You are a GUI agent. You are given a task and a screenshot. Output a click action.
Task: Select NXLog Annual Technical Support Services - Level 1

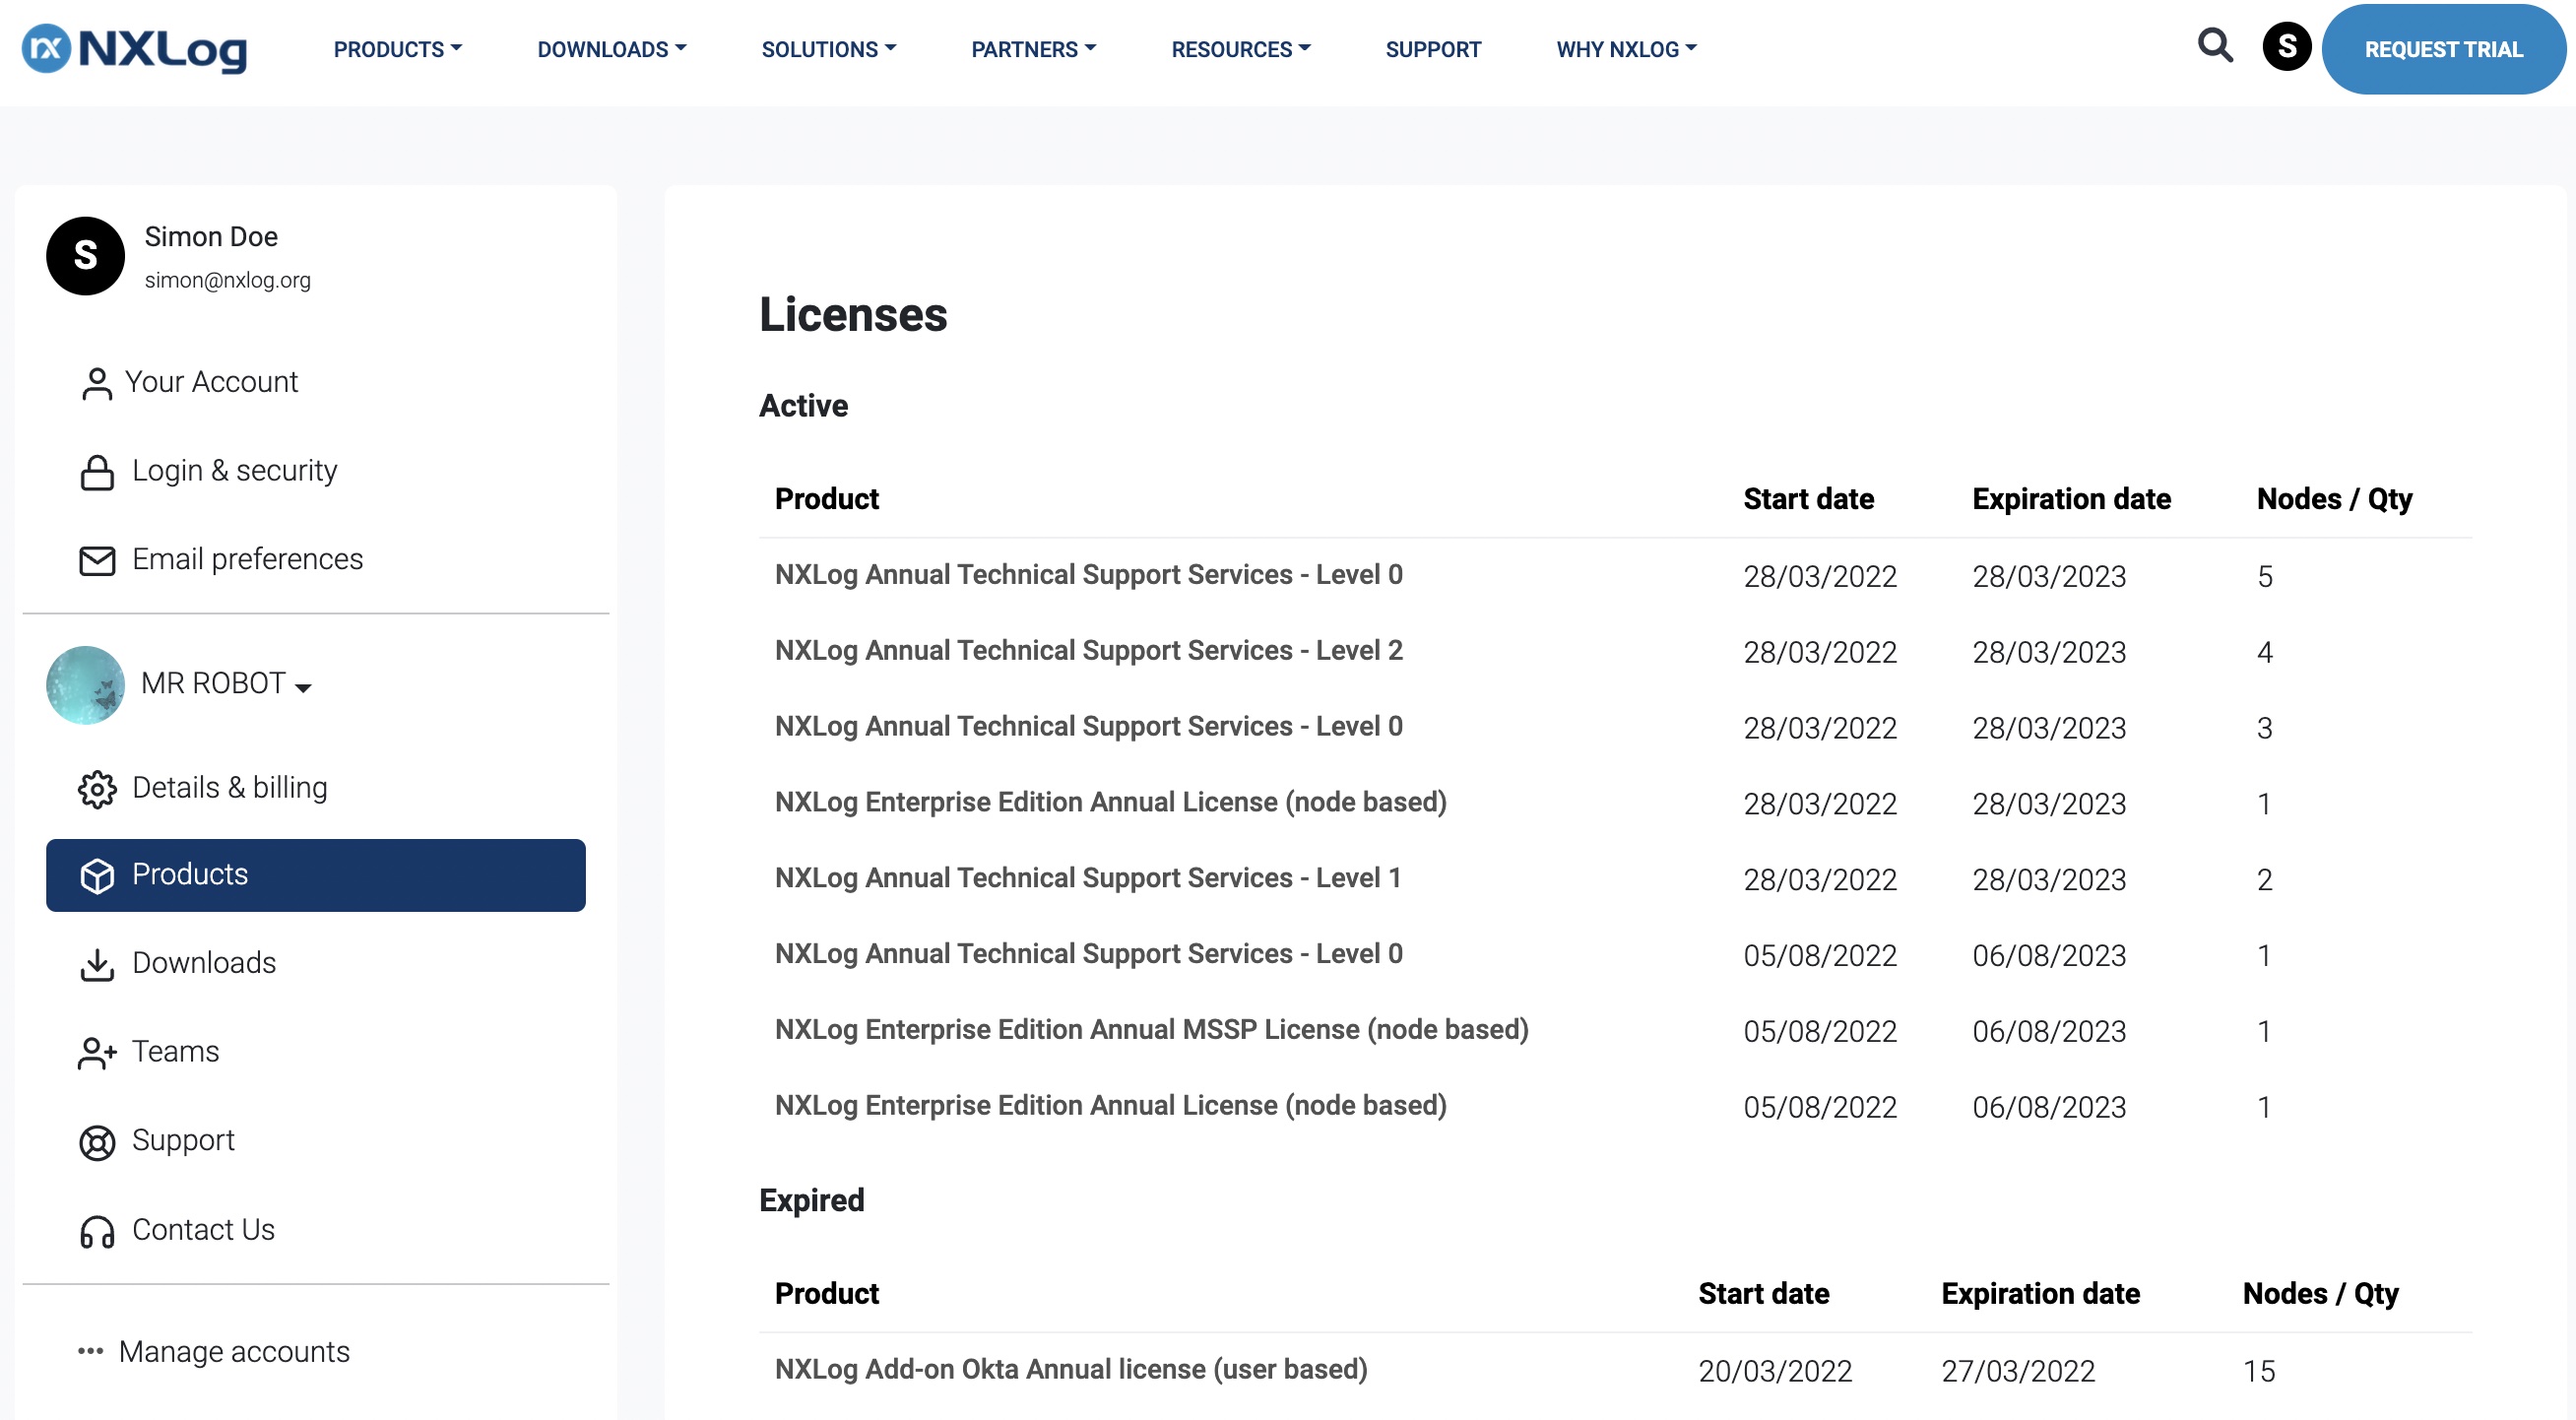(x=1087, y=879)
